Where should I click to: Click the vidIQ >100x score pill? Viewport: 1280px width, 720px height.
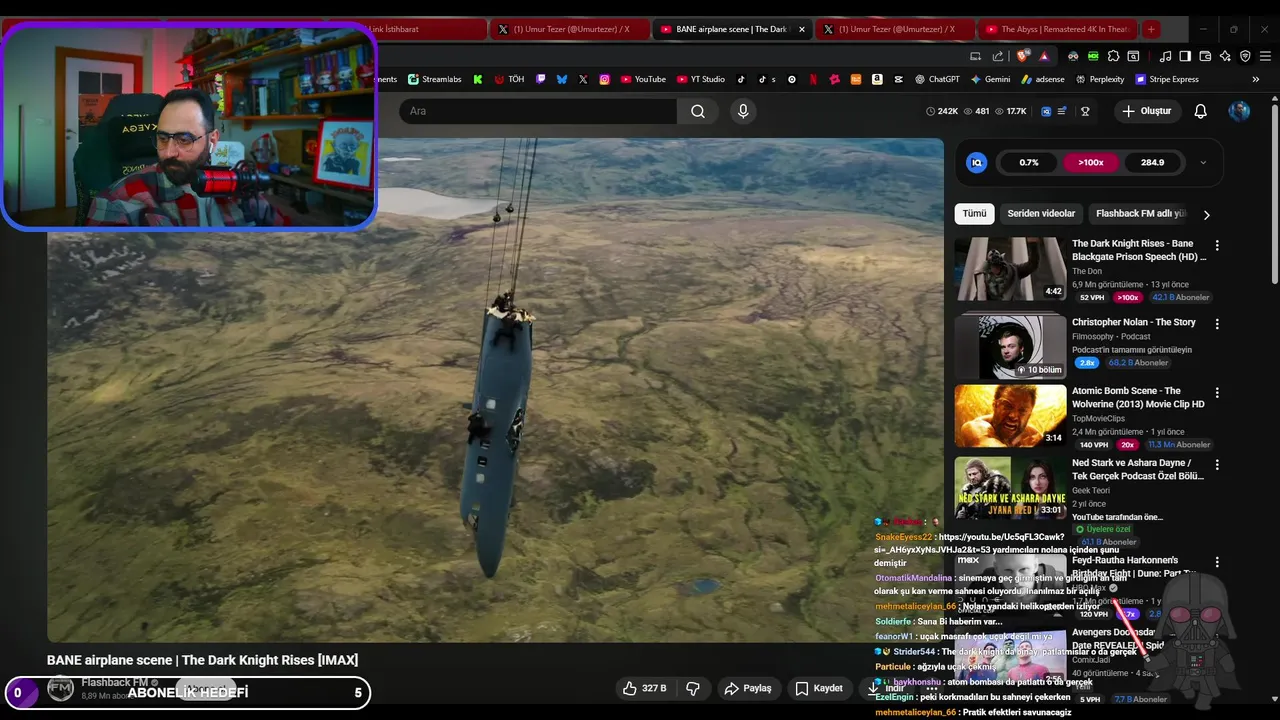(1090, 162)
